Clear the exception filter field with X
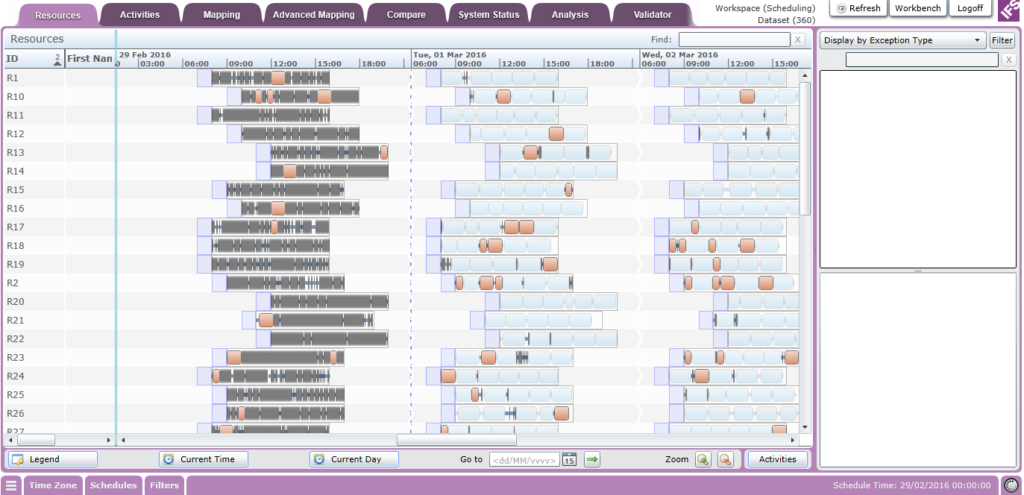The height and width of the screenshot is (495, 1024). point(1009,60)
